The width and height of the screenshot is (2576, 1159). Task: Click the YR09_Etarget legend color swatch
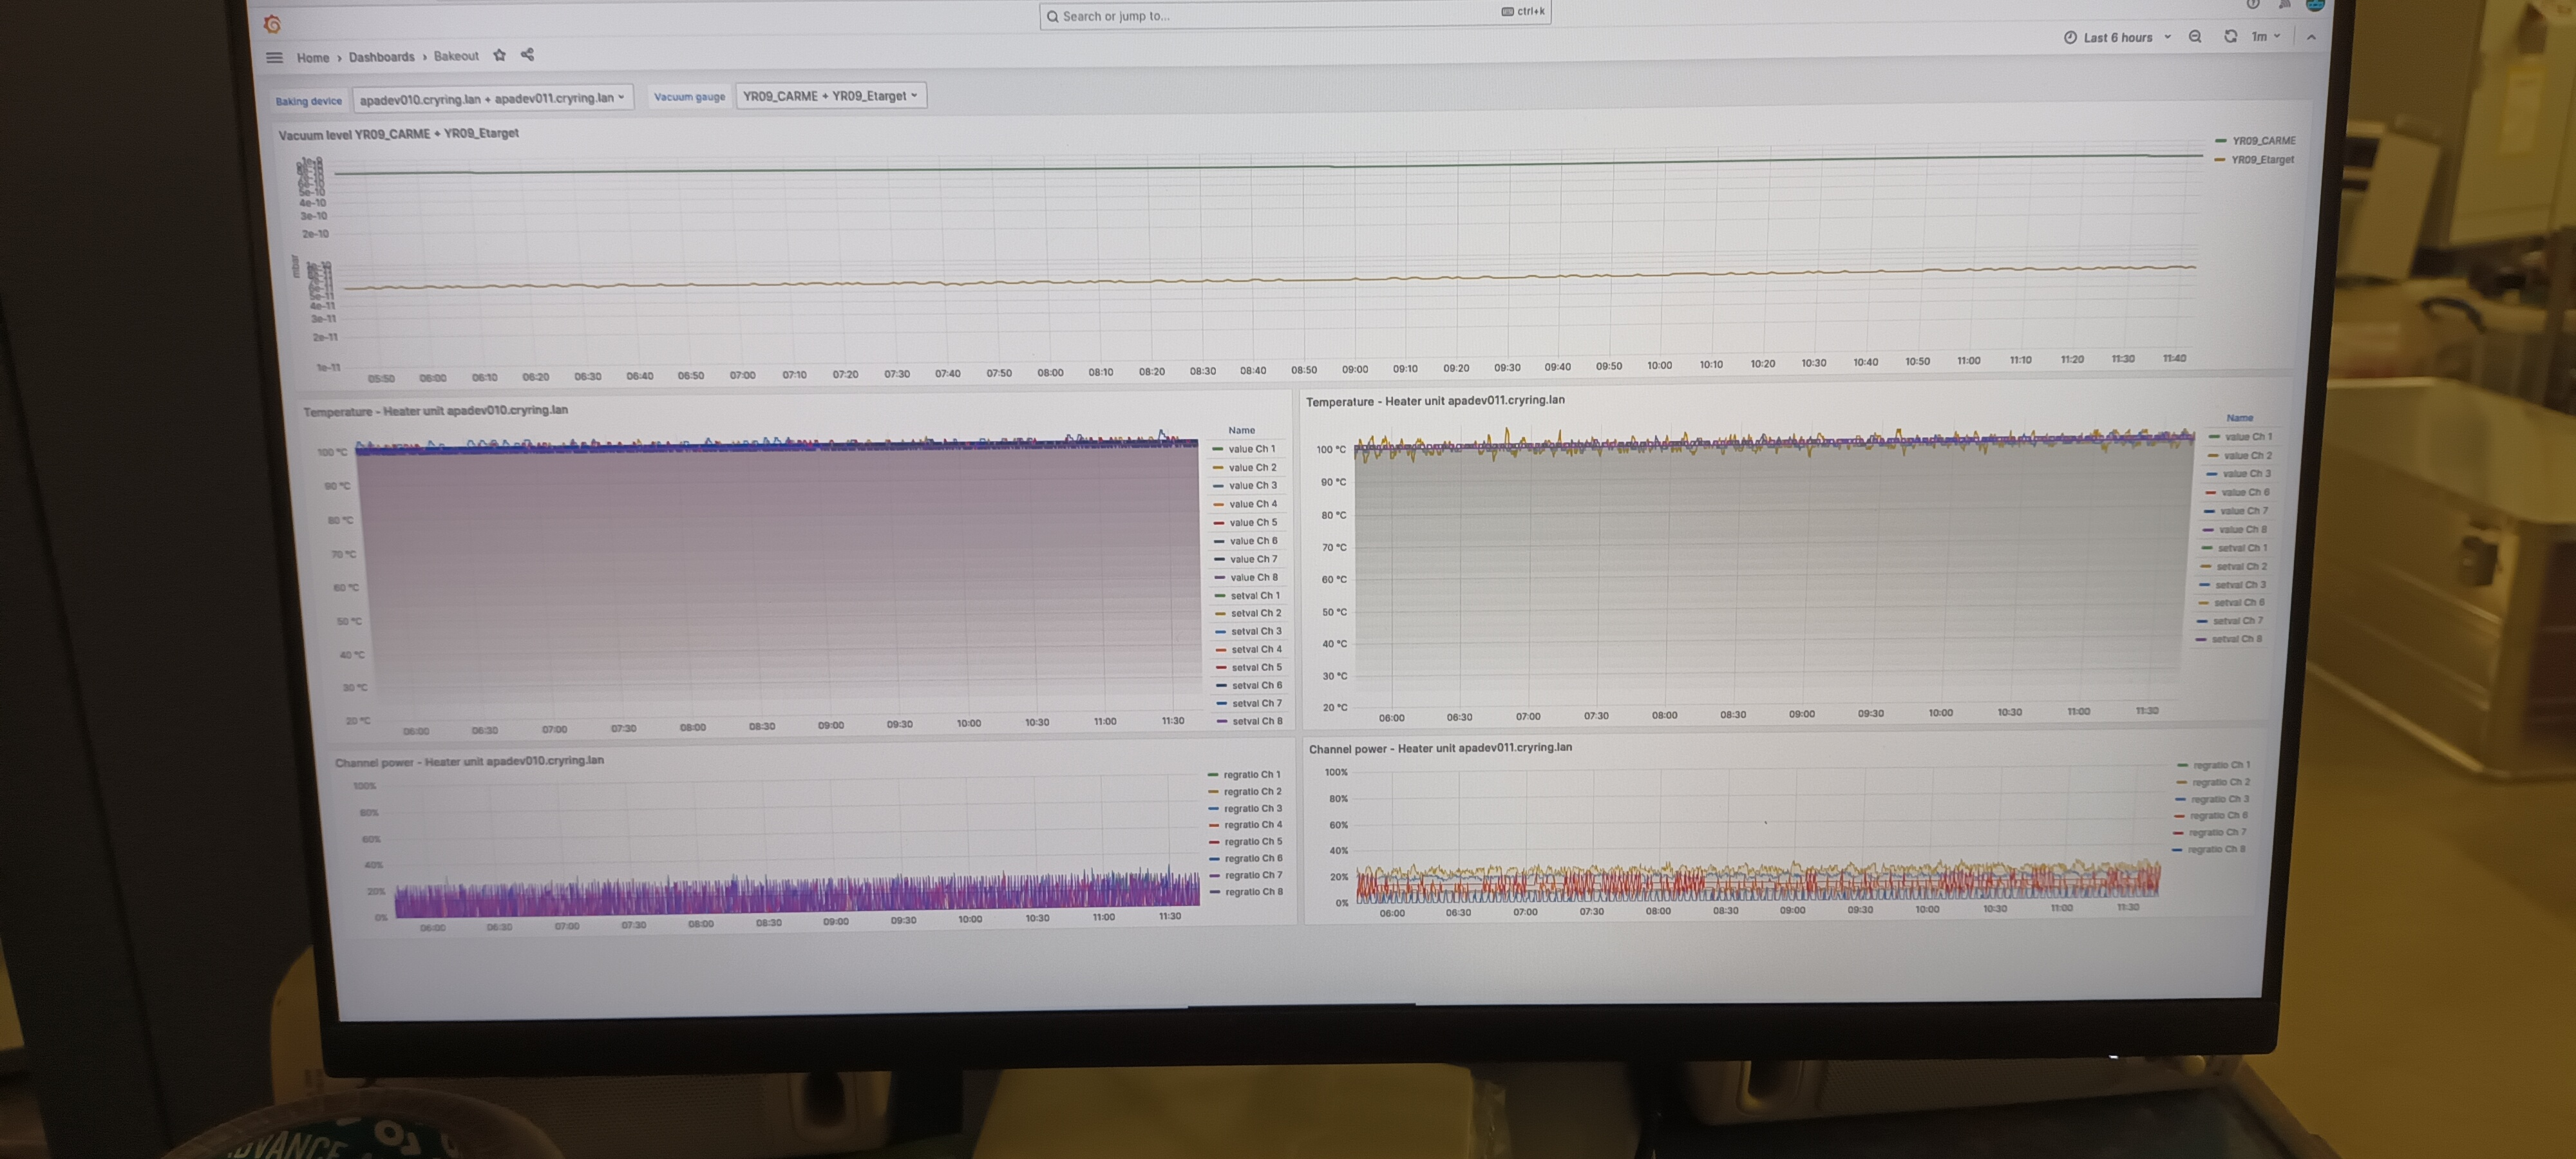[x=2220, y=160]
